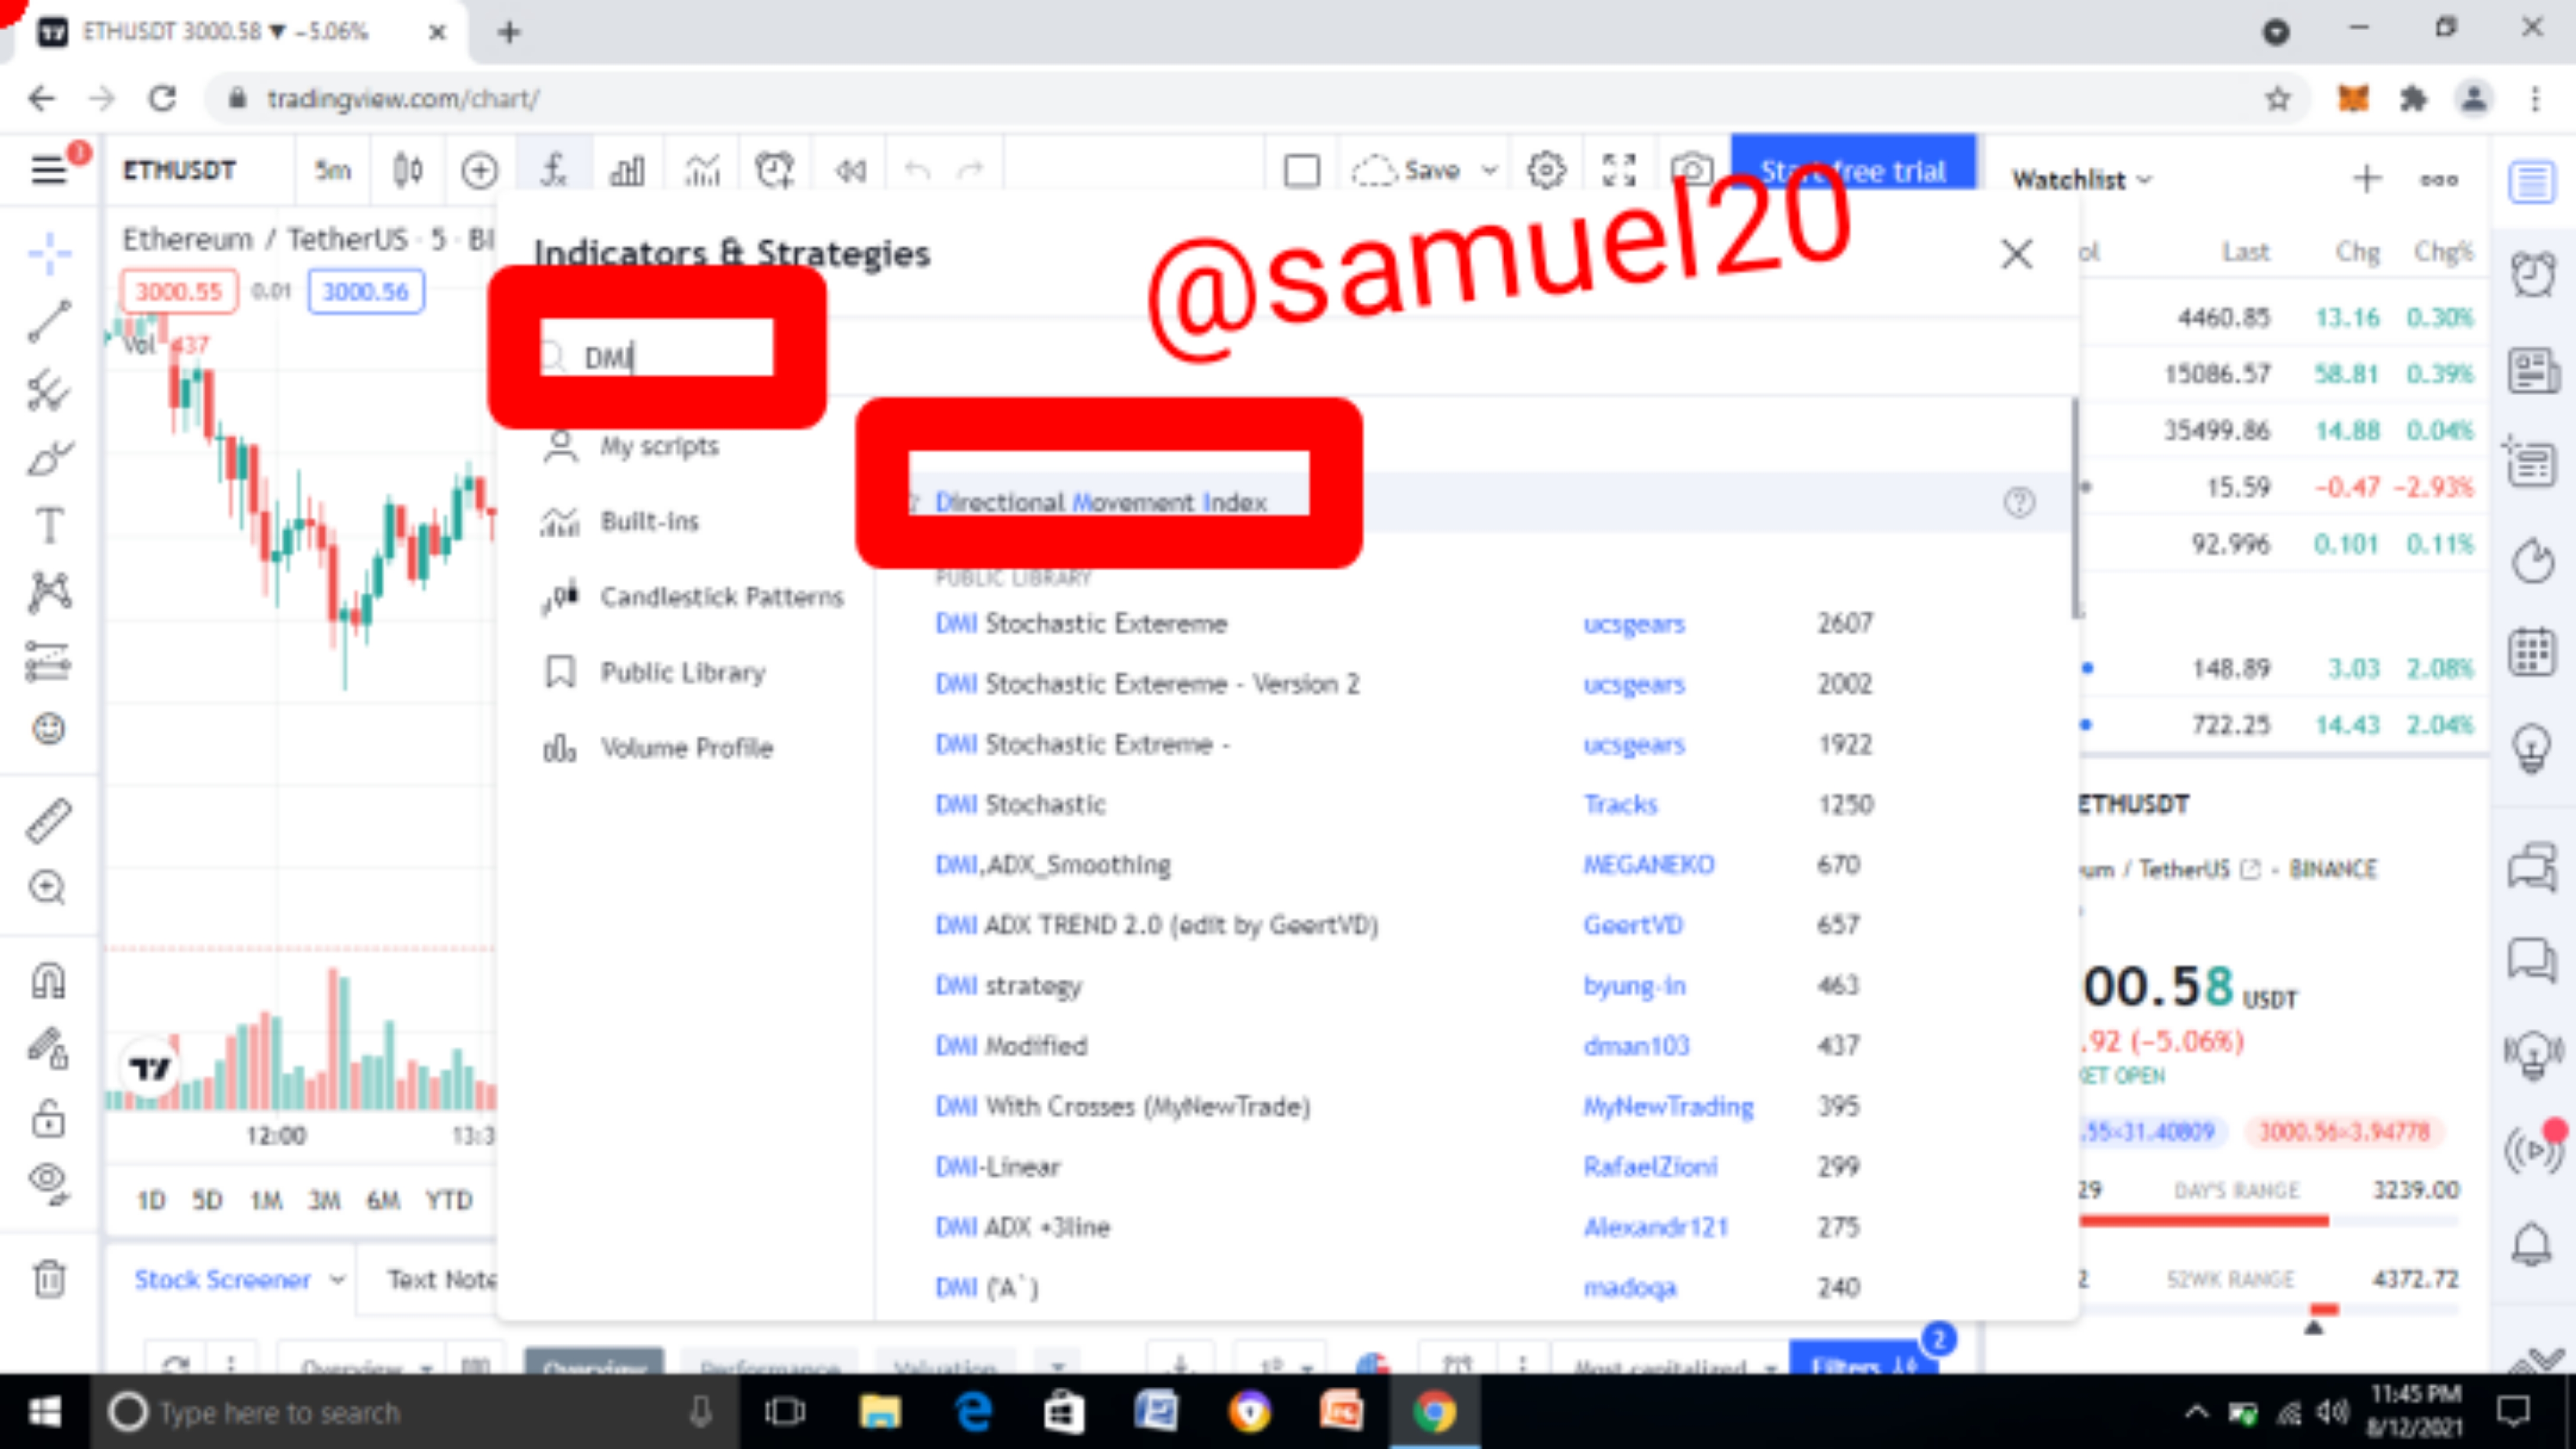Select the brush drawing tool
This screenshot has height=1449, width=2576.
[x=48, y=458]
